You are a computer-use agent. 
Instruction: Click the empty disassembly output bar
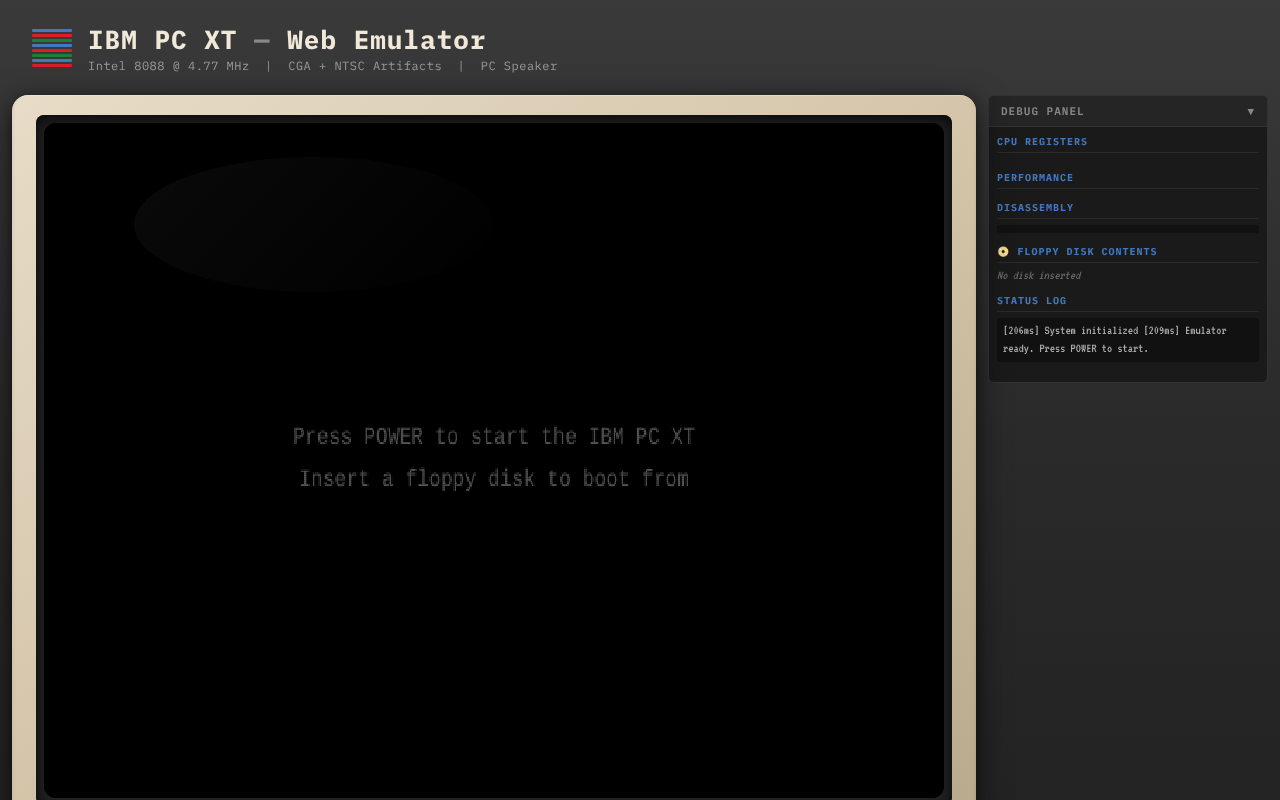(1128, 229)
